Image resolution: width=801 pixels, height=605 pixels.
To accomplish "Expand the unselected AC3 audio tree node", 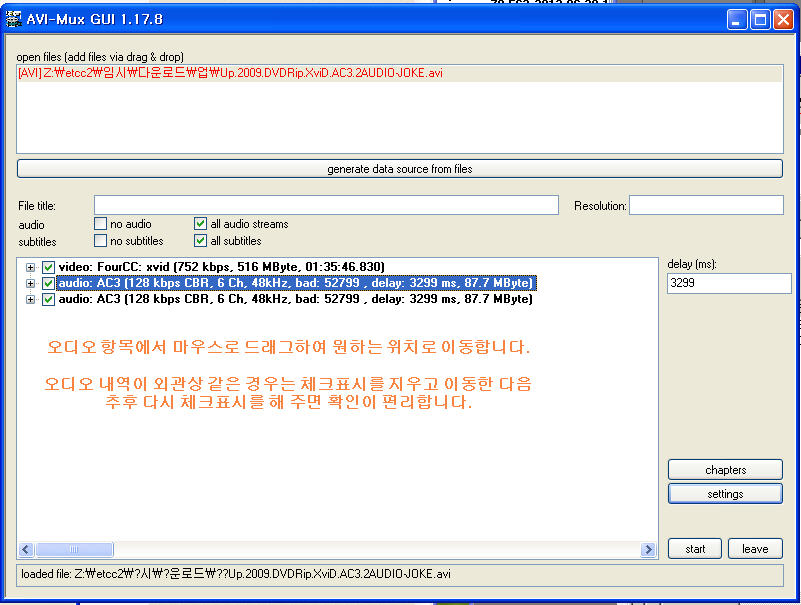I will click(x=31, y=299).
